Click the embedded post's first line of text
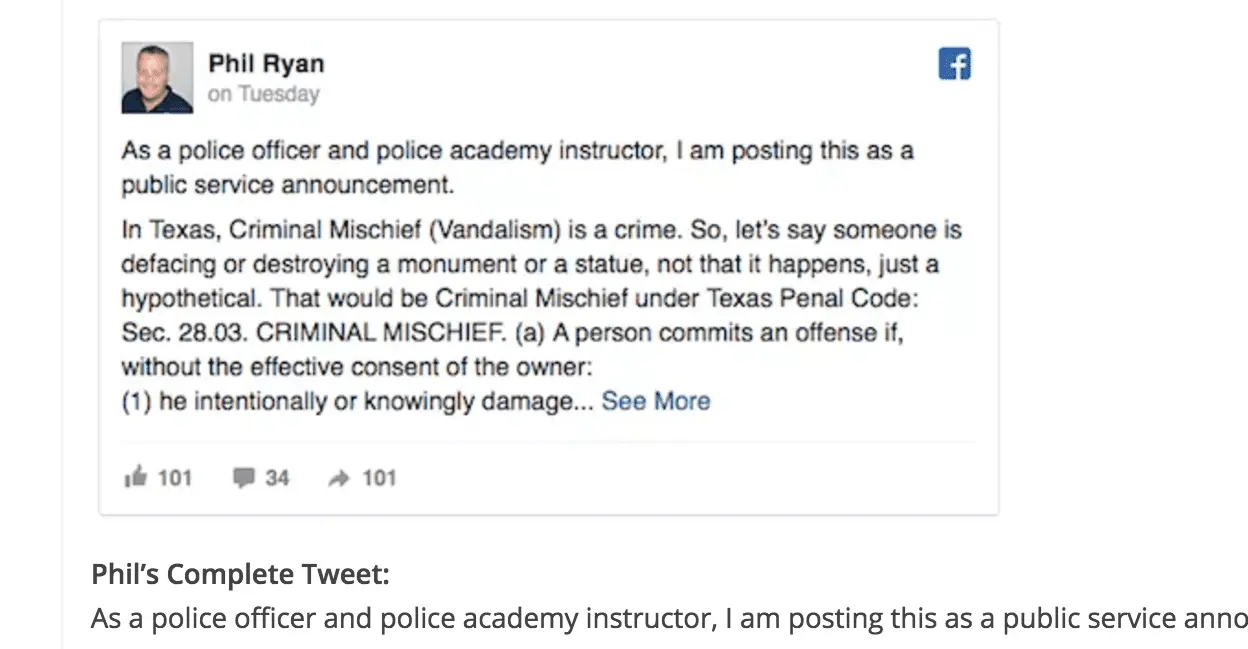The image size is (1248, 649). [517, 152]
